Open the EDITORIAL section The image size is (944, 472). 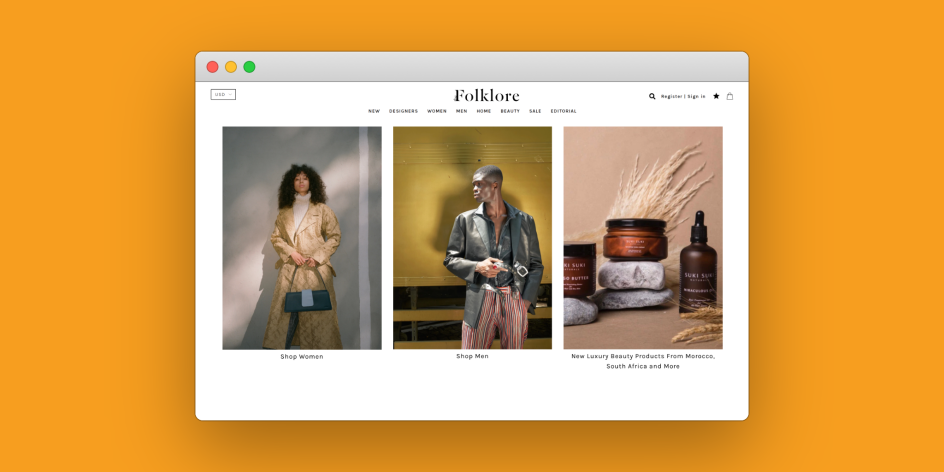pyautogui.click(x=563, y=111)
